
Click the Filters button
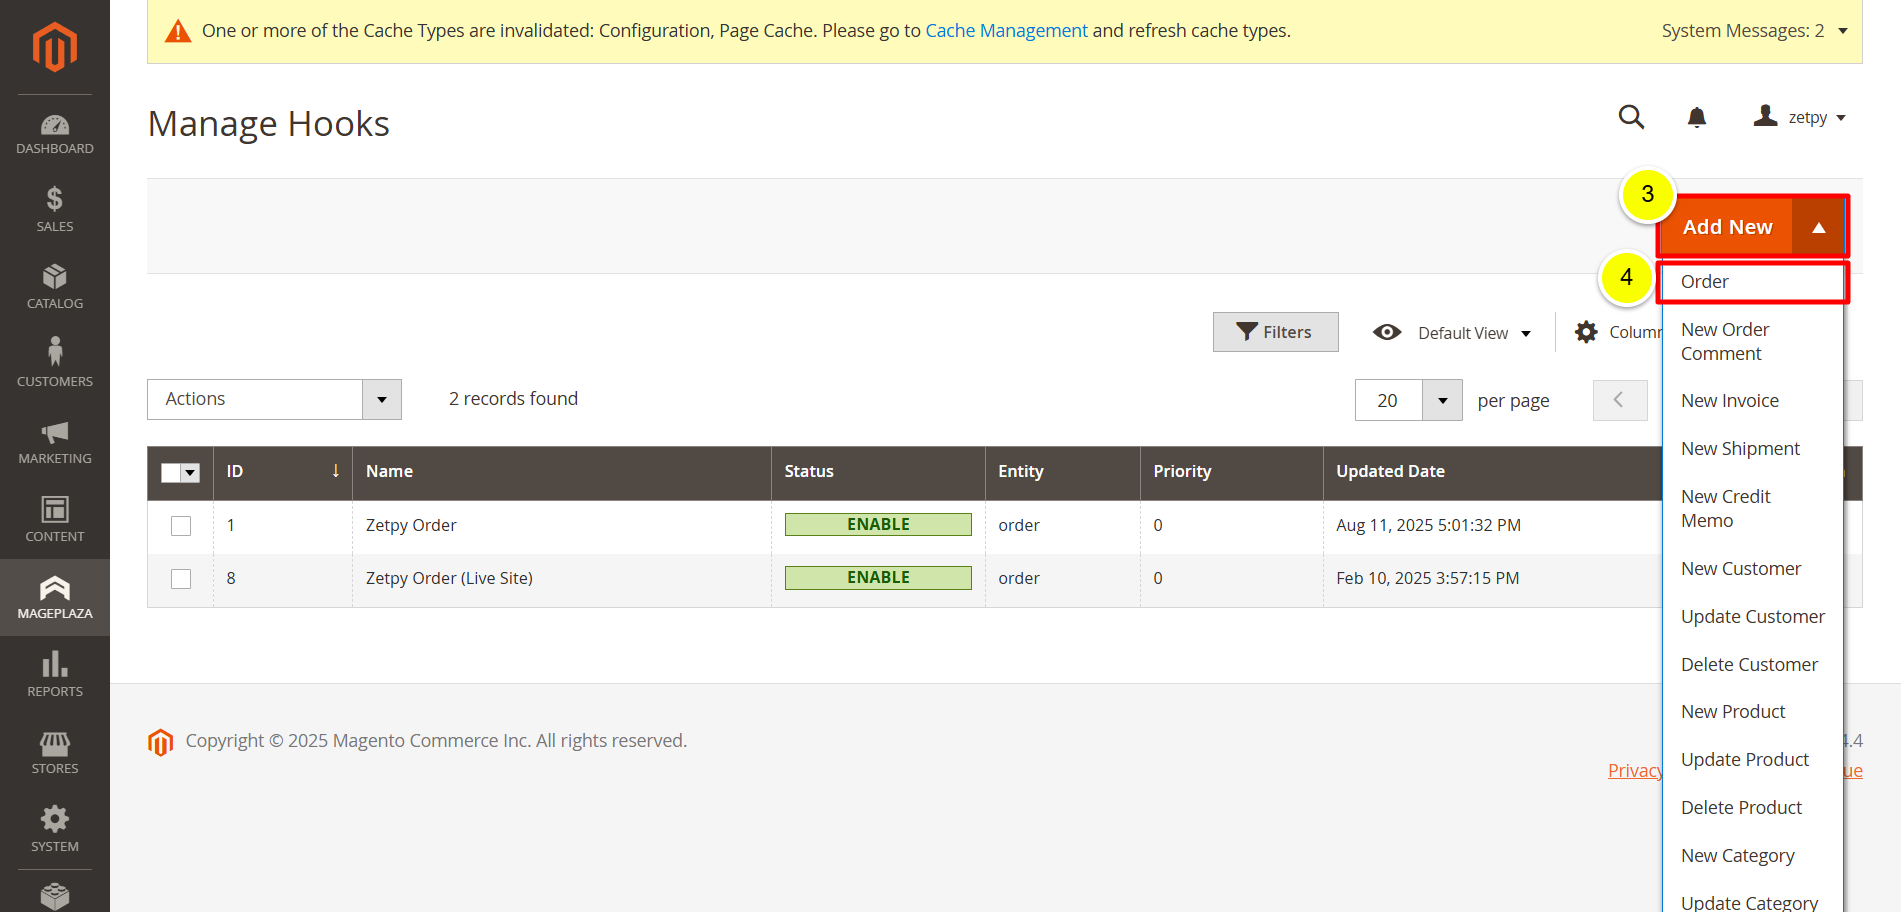point(1275,332)
